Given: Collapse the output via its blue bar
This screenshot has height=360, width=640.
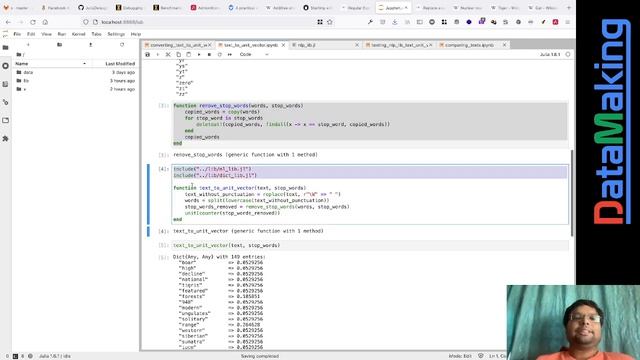Looking at the screenshot, I should [x=148, y=231].
